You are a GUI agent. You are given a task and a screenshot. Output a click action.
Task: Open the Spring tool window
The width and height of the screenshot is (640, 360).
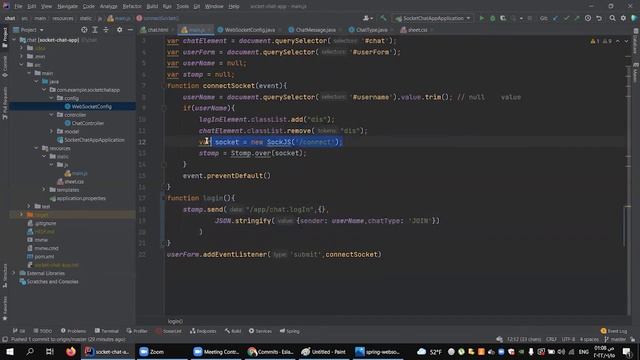tap(290, 331)
